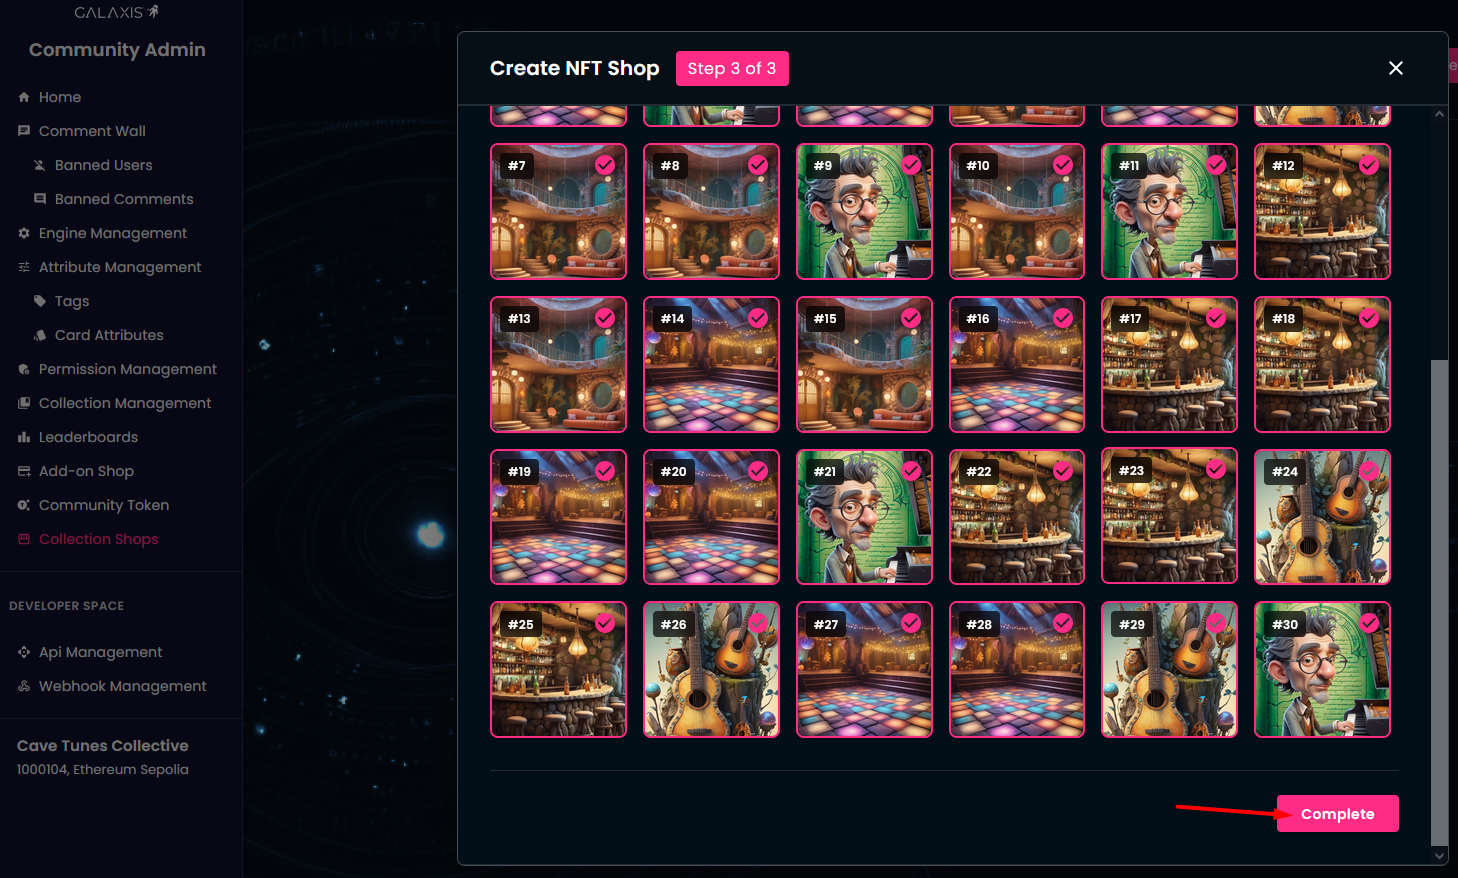Close the Create NFT Shop dialog
The image size is (1458, 878).
click(x=1396, y=68)
